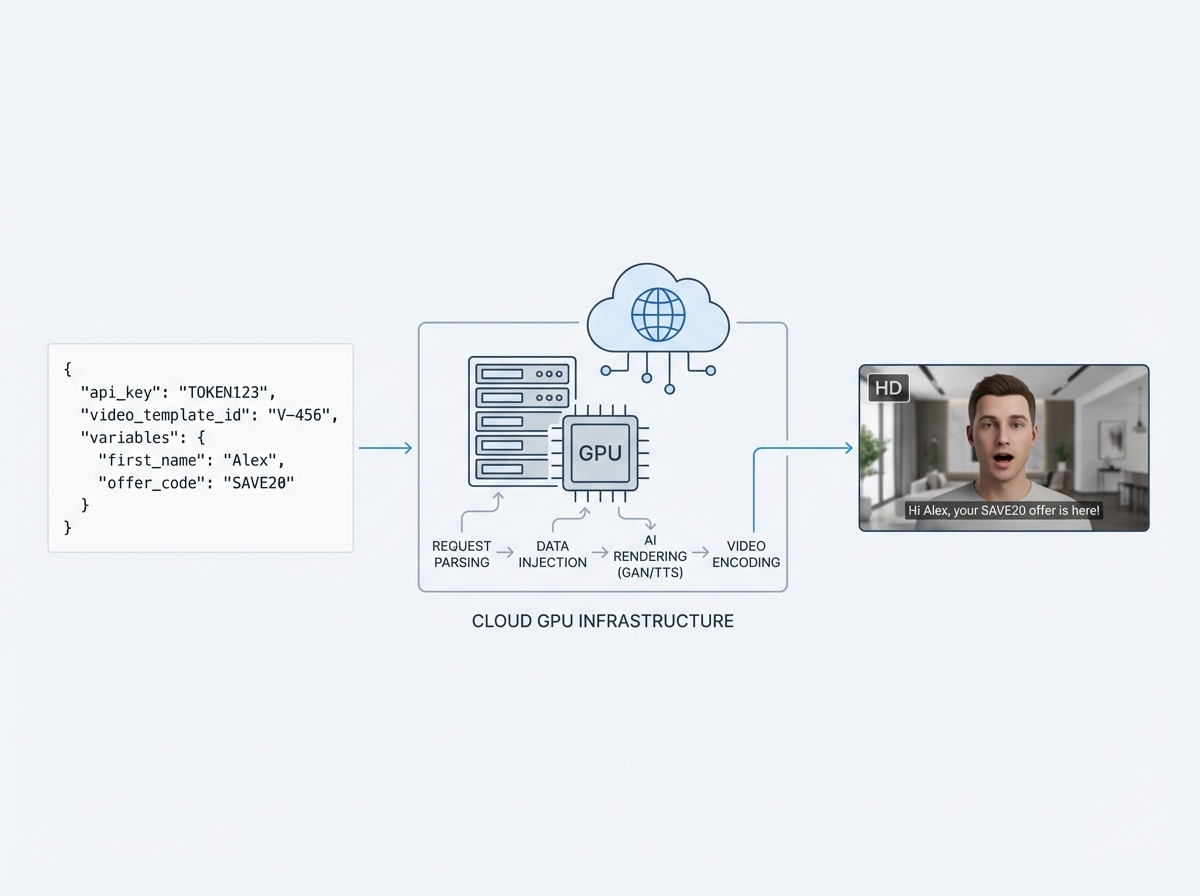Switch to the CLOUD GPU INFRASTRUCTURE tab

coord(603,621)
